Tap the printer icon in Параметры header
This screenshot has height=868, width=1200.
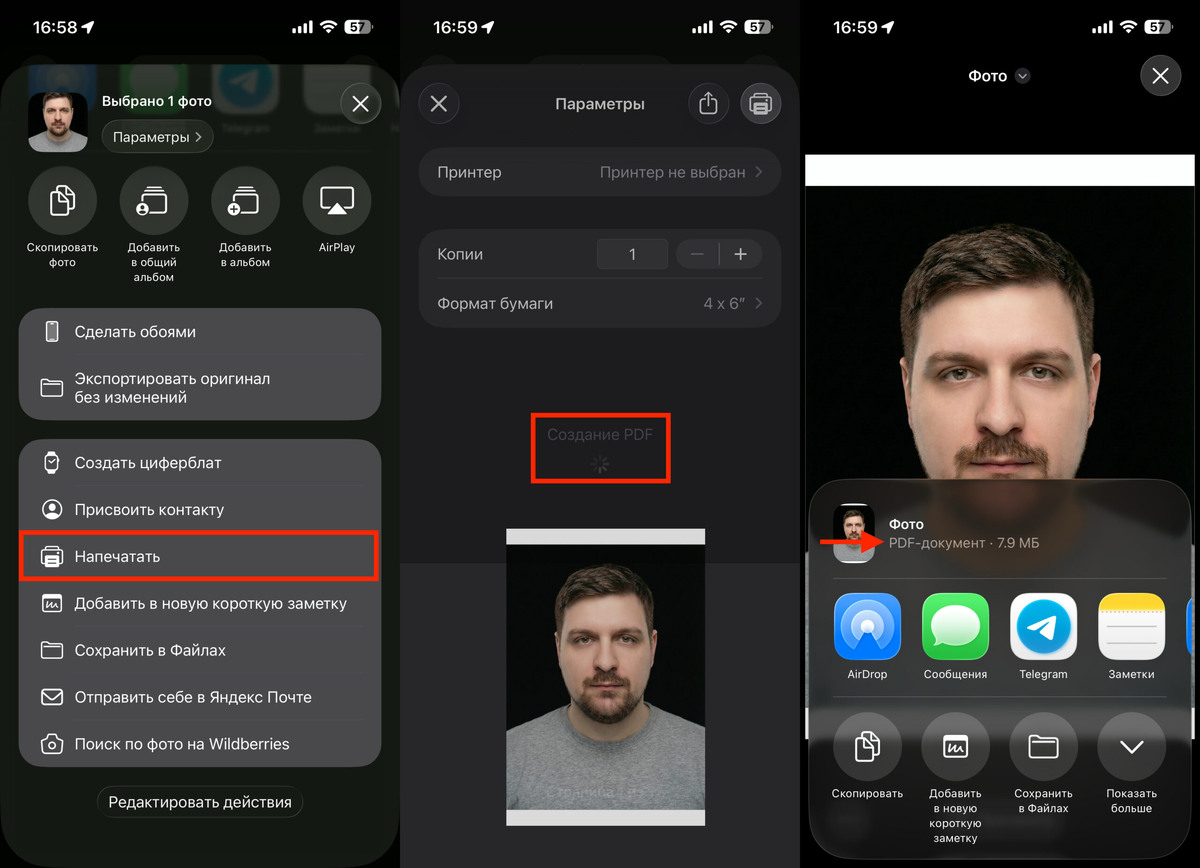tap(760, 104)
